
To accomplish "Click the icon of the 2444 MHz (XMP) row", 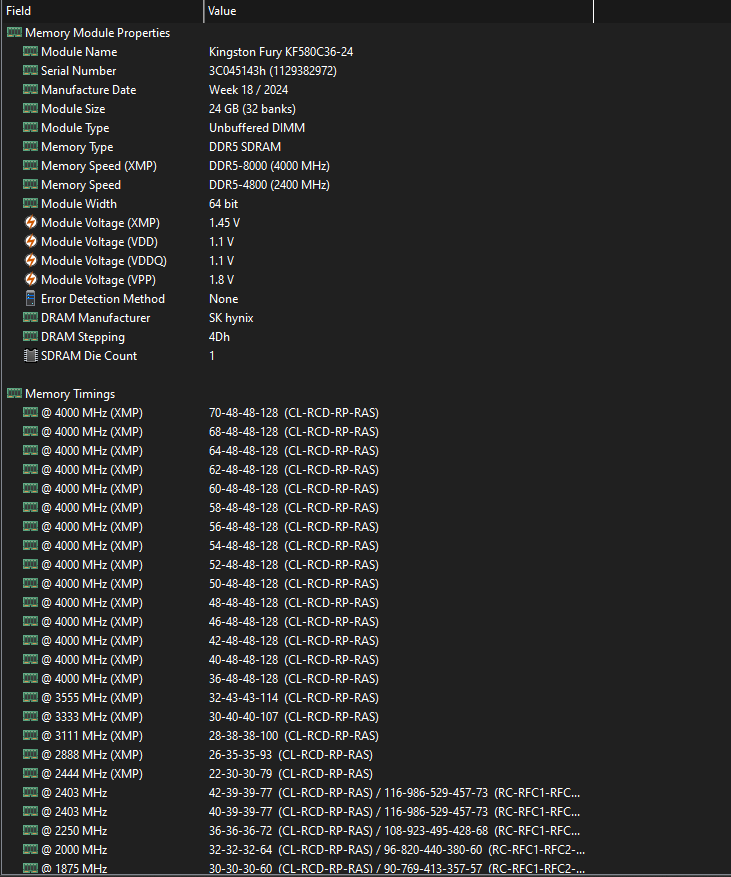I will pyautogui.click(x=30, y=774).
